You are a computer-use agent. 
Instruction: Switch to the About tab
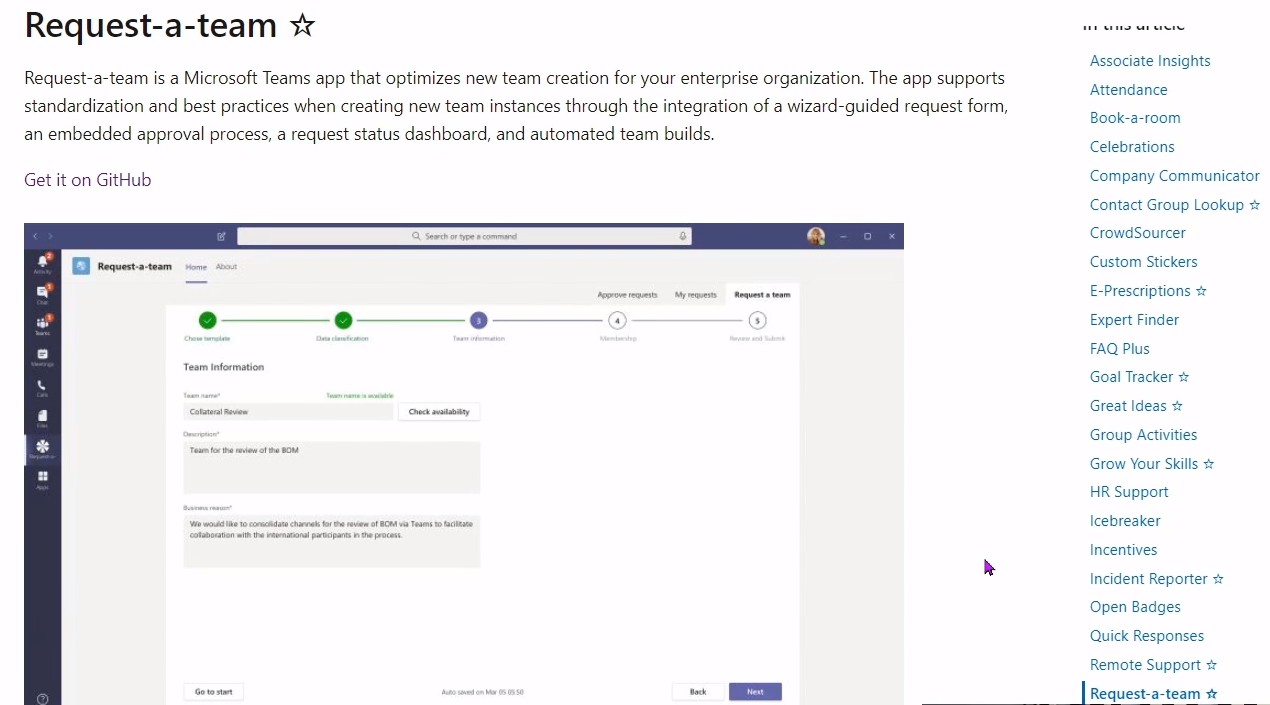click(227, 267)
